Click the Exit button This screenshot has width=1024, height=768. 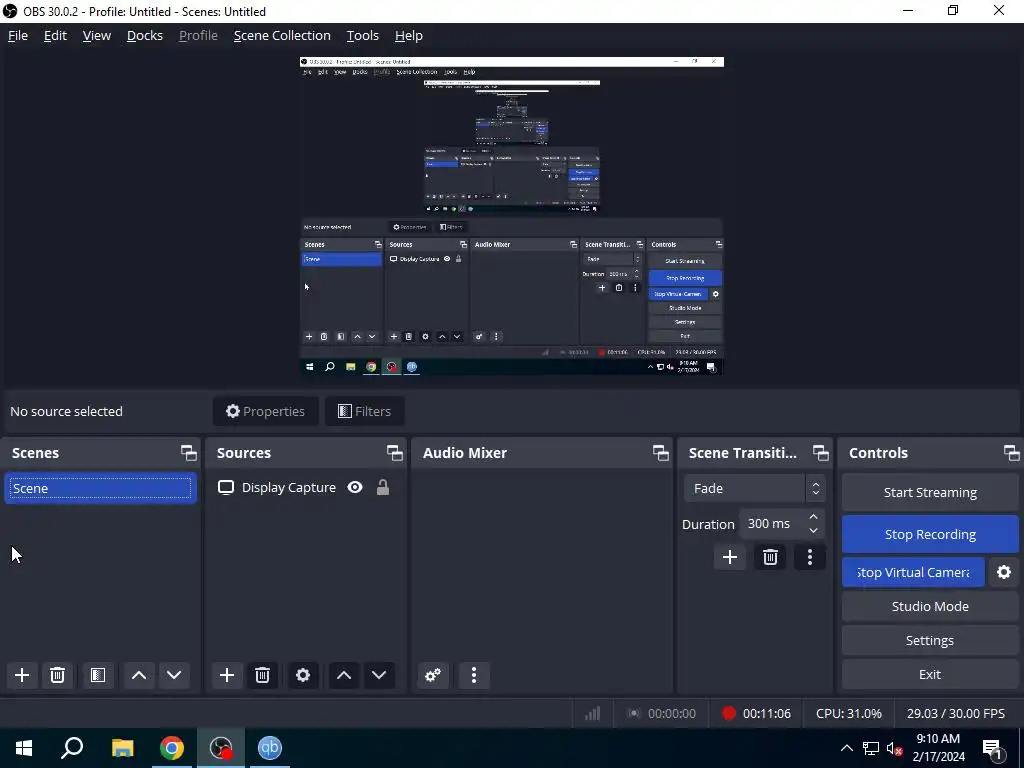[x=930, y=675]
